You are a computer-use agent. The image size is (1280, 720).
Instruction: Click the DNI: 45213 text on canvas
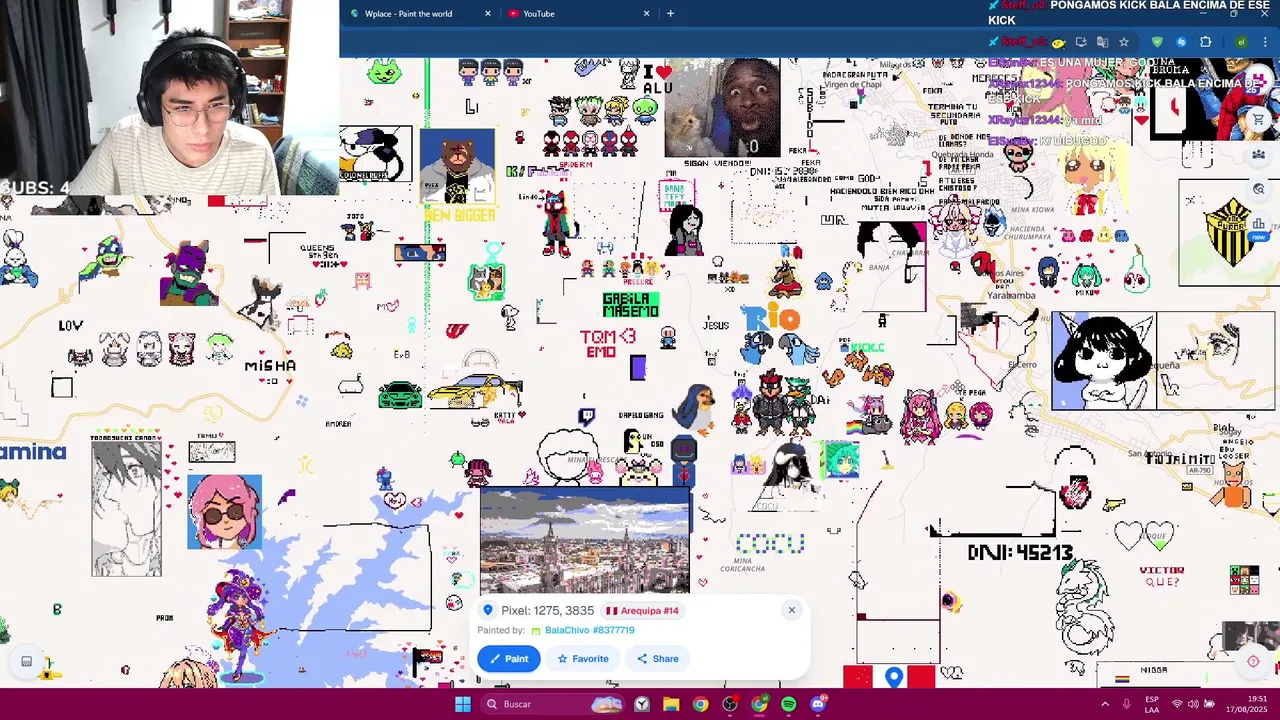(1020, 552)
